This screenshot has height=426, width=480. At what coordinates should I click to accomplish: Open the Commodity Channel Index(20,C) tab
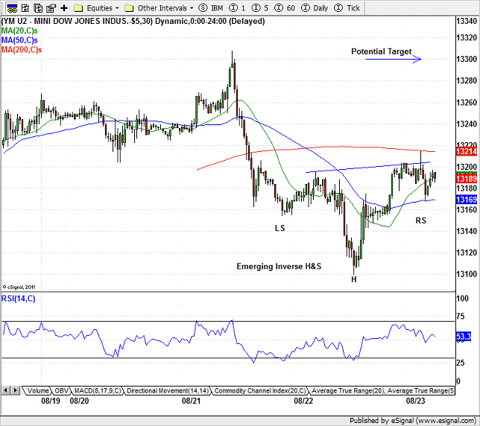pyautogui.click(x=260, y=390)
